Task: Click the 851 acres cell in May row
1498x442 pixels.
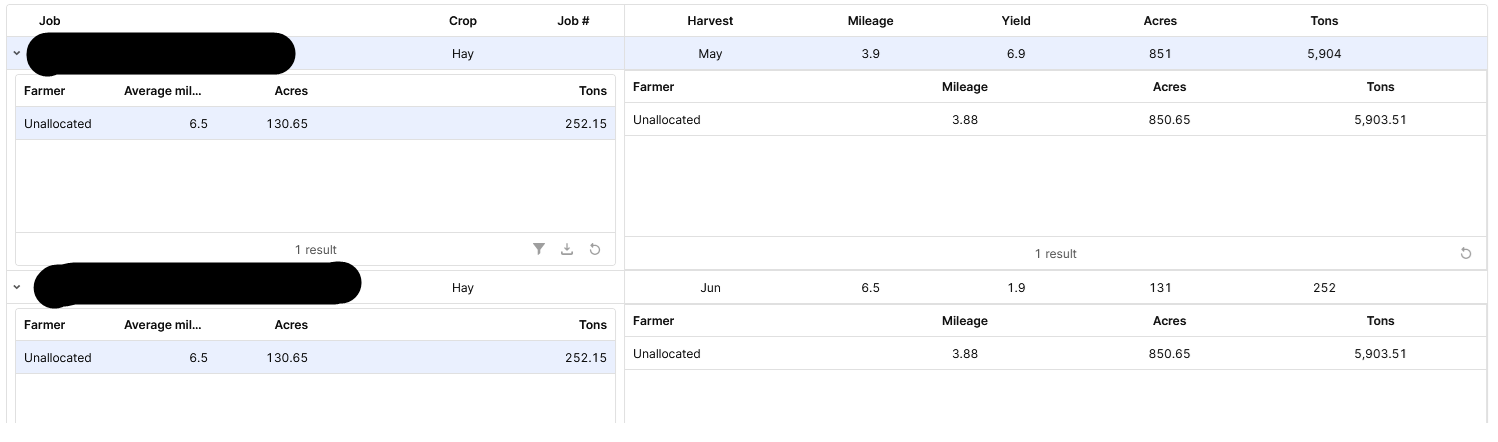Action: coord(1160,54)
